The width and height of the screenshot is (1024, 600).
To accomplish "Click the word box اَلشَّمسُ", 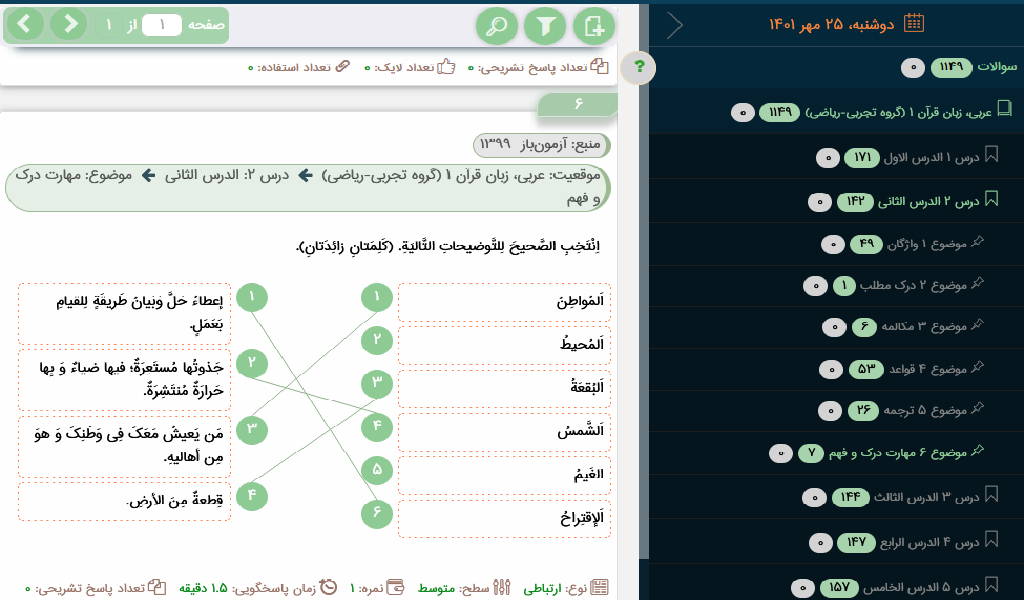I will [x=504, y=432].
